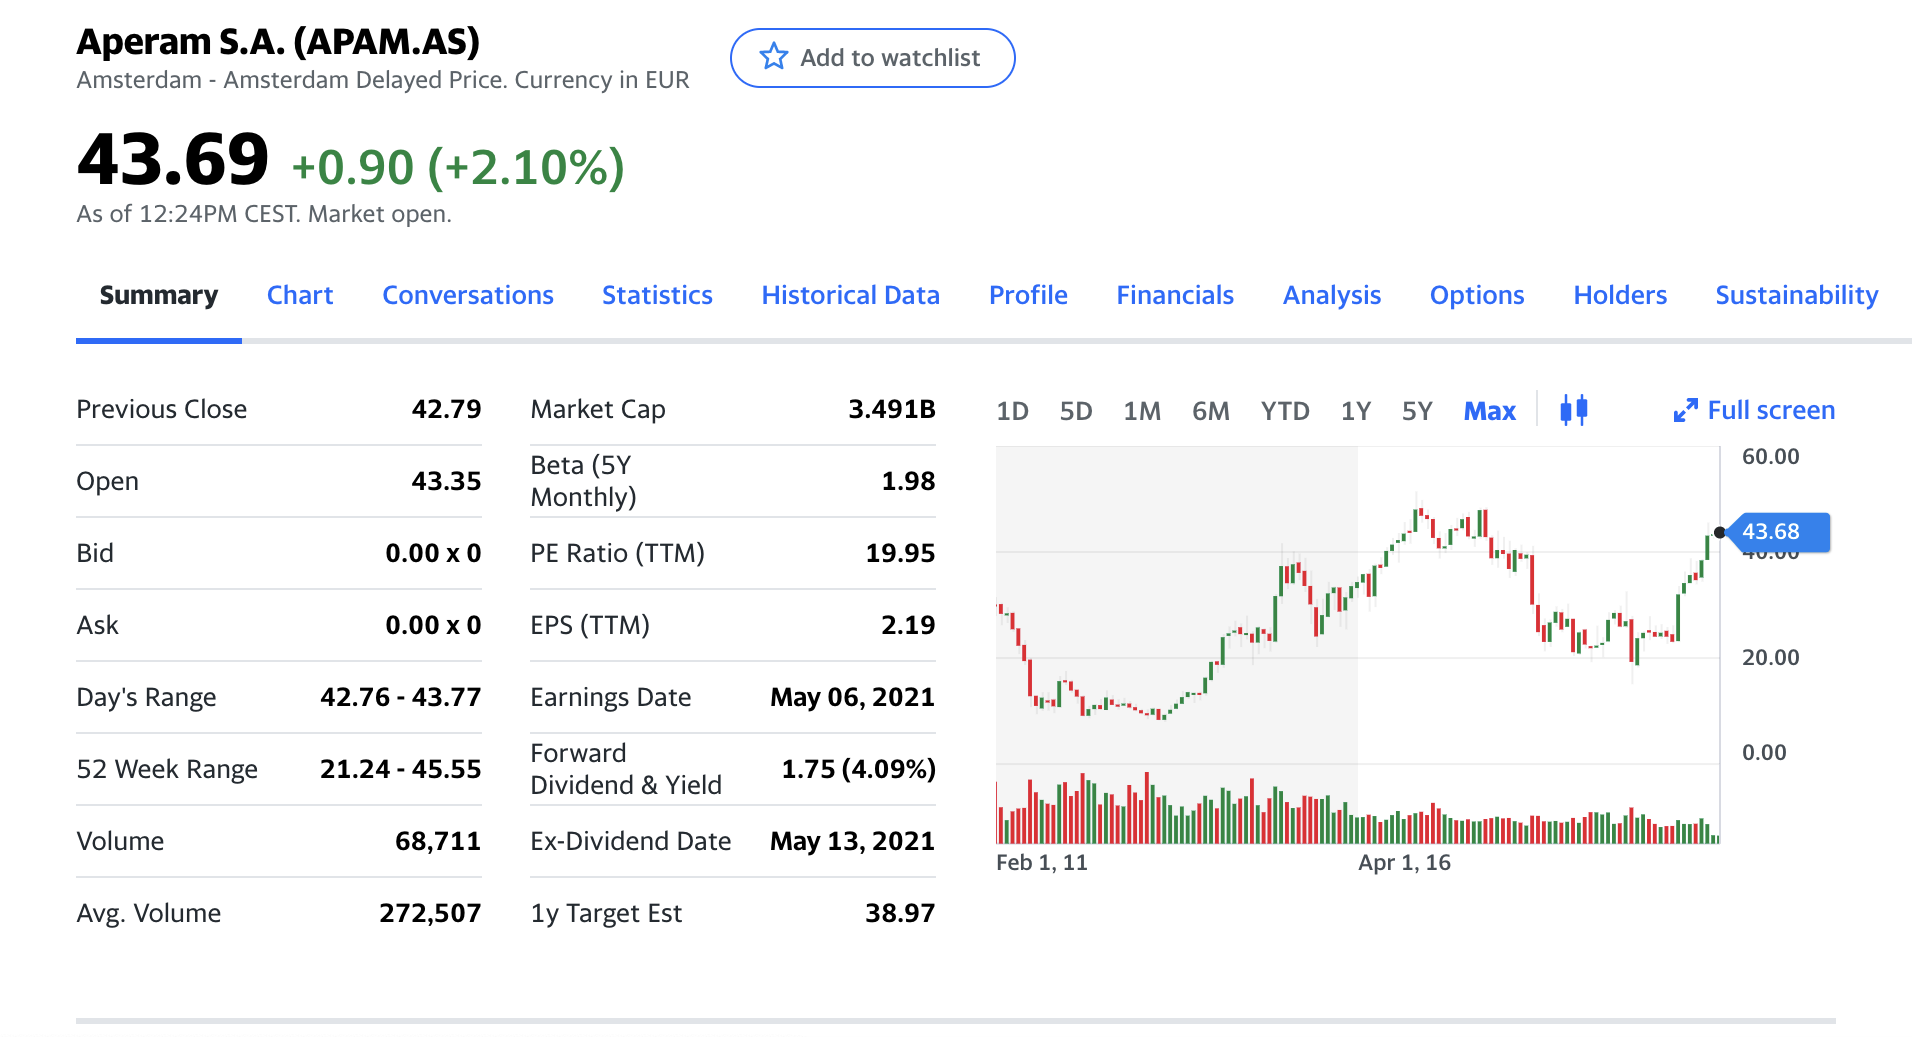1912x1037 pixels.
Task: Click the Aperam S.A. (APAM.AS) heading
Action: 278,42
